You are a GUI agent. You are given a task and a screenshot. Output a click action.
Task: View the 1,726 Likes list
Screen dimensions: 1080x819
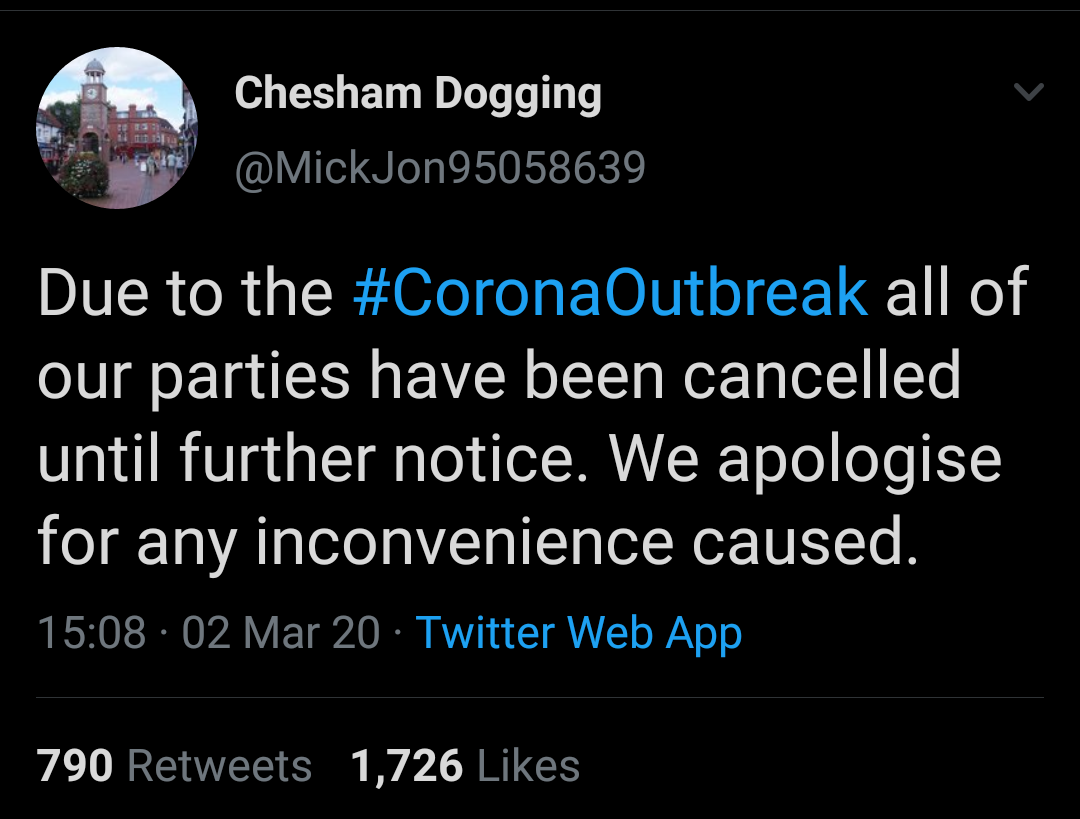(465, 766)
